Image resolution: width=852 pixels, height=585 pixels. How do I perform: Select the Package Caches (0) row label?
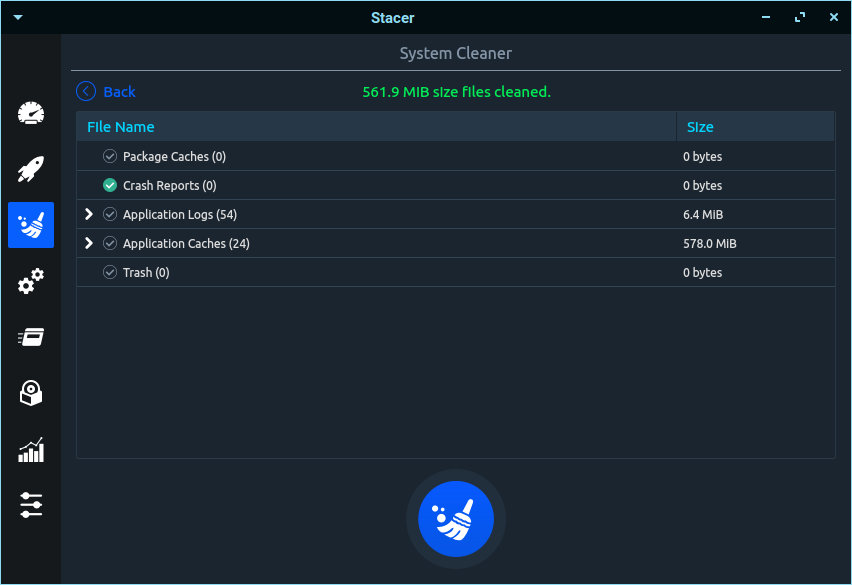point(174,156)
